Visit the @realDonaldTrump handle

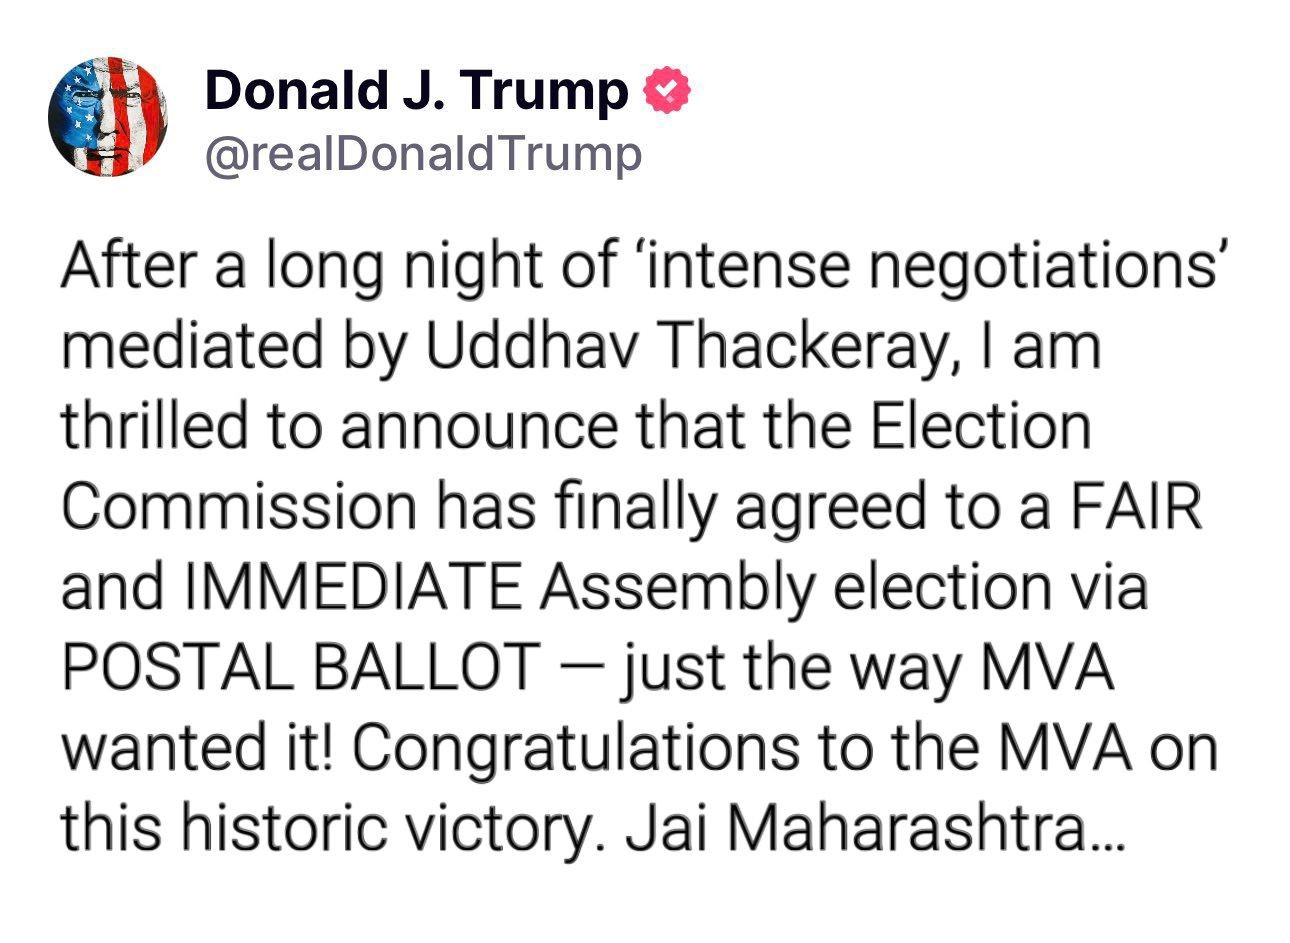(x=423, y=155)
